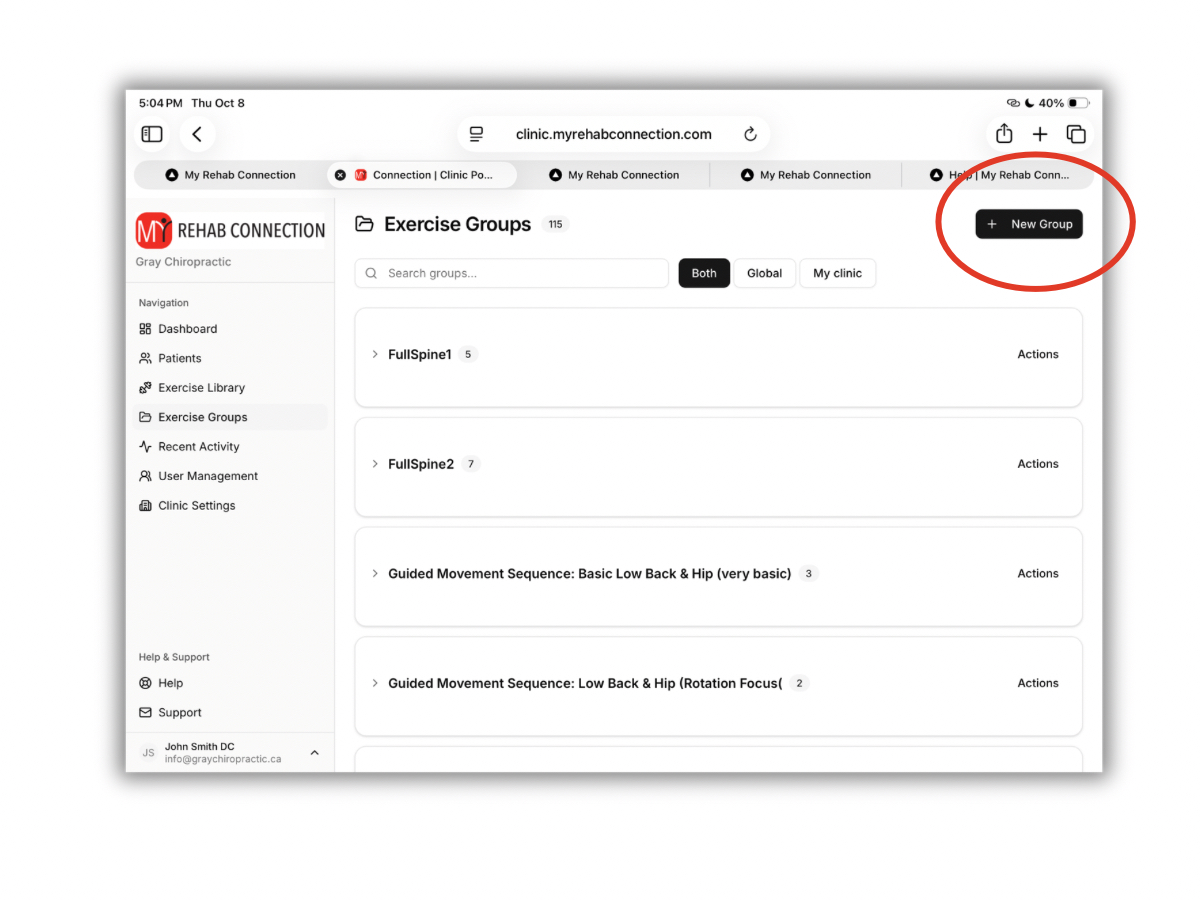Screen dimensions: 1200x900
Task: Click the Recent Activity pulse icon
Action: coord(145,447)
